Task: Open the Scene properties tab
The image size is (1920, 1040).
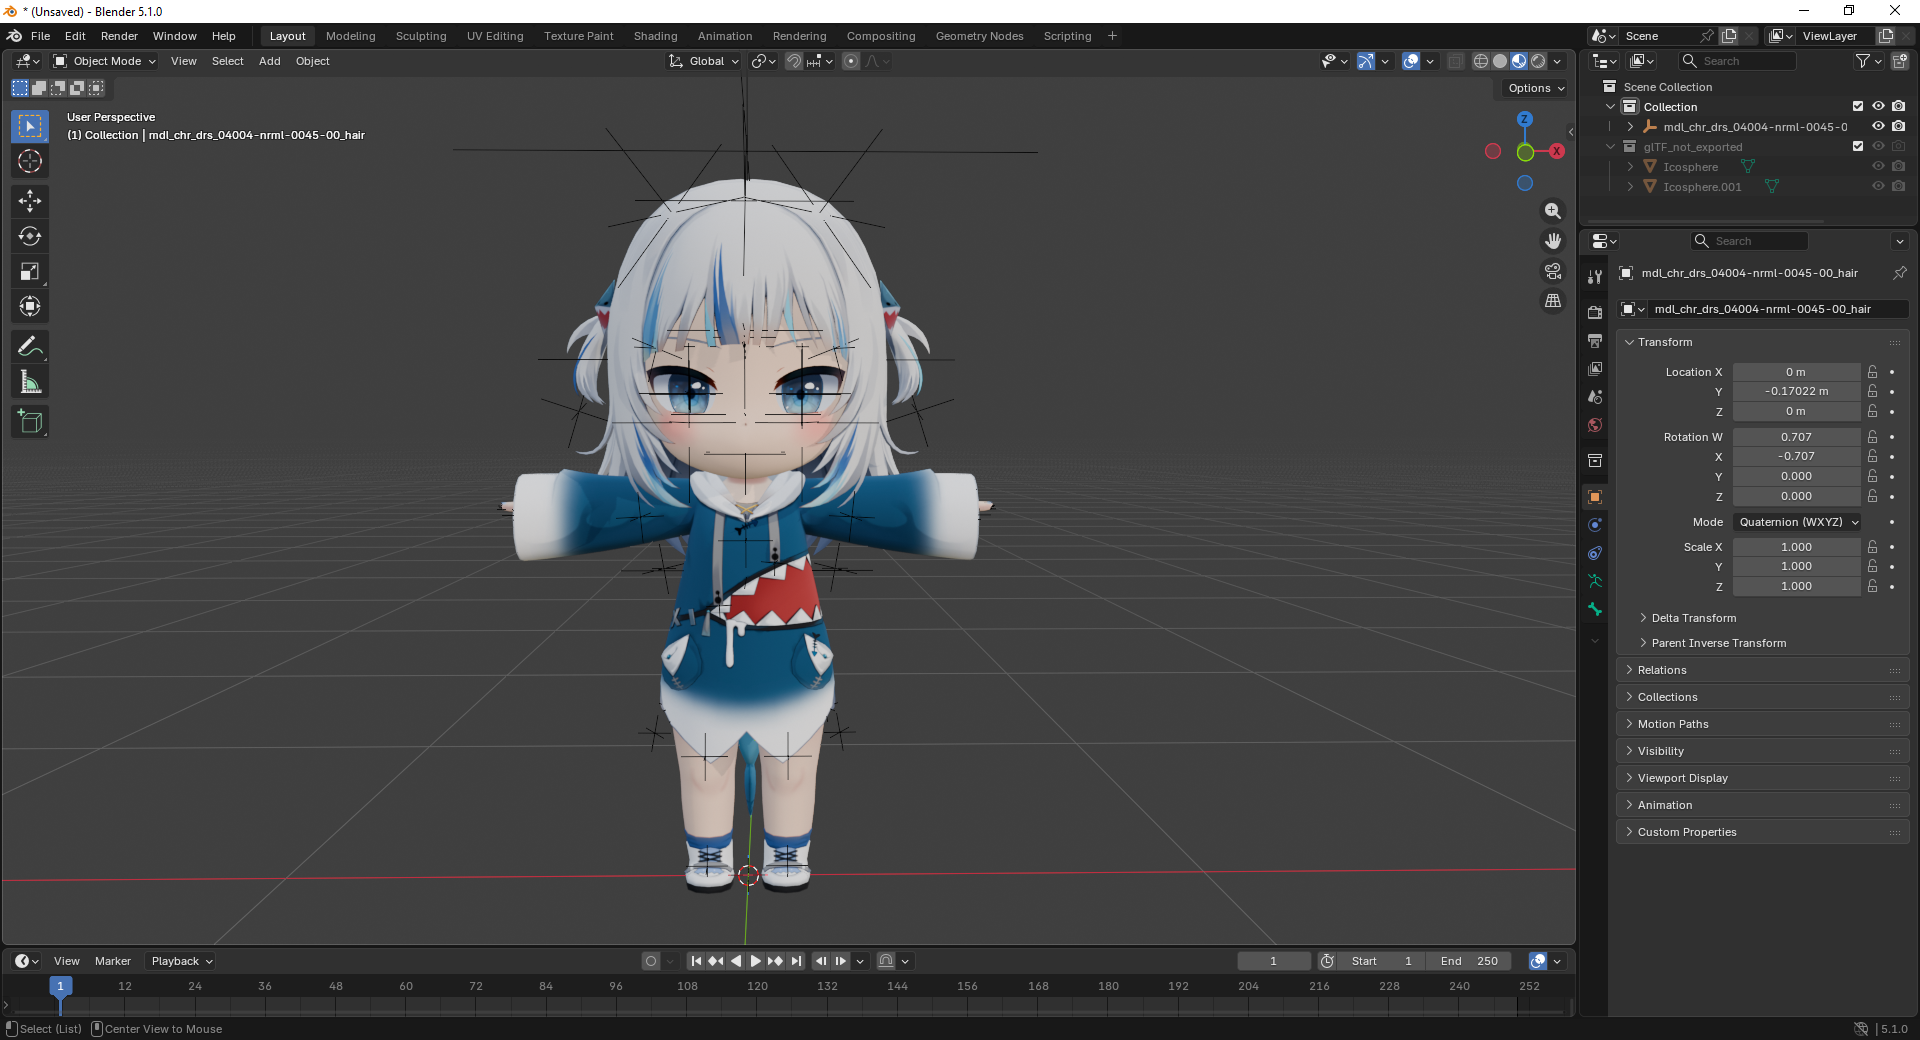Action: [x=1595, y=397]
